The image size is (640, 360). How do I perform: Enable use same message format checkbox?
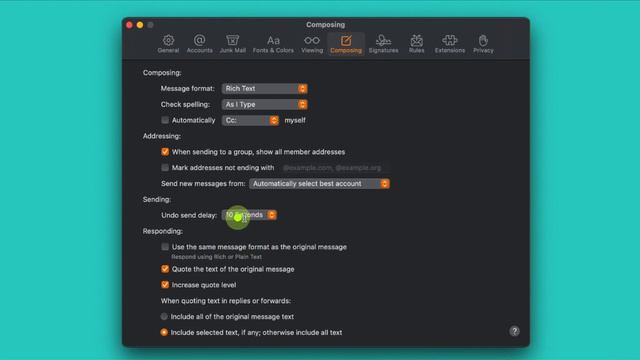coord(165,247)
